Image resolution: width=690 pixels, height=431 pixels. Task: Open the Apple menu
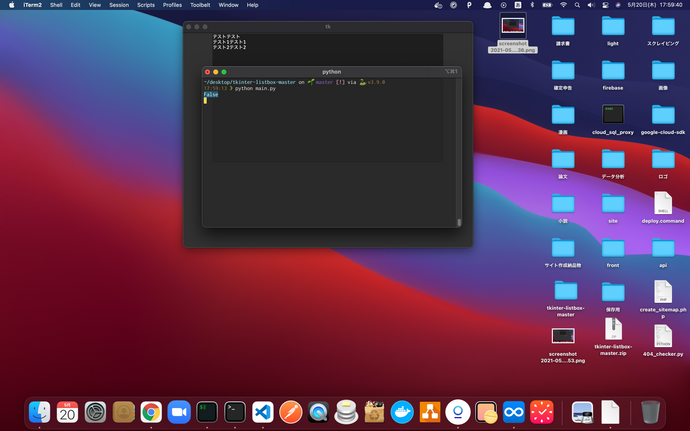coord(12,5)
